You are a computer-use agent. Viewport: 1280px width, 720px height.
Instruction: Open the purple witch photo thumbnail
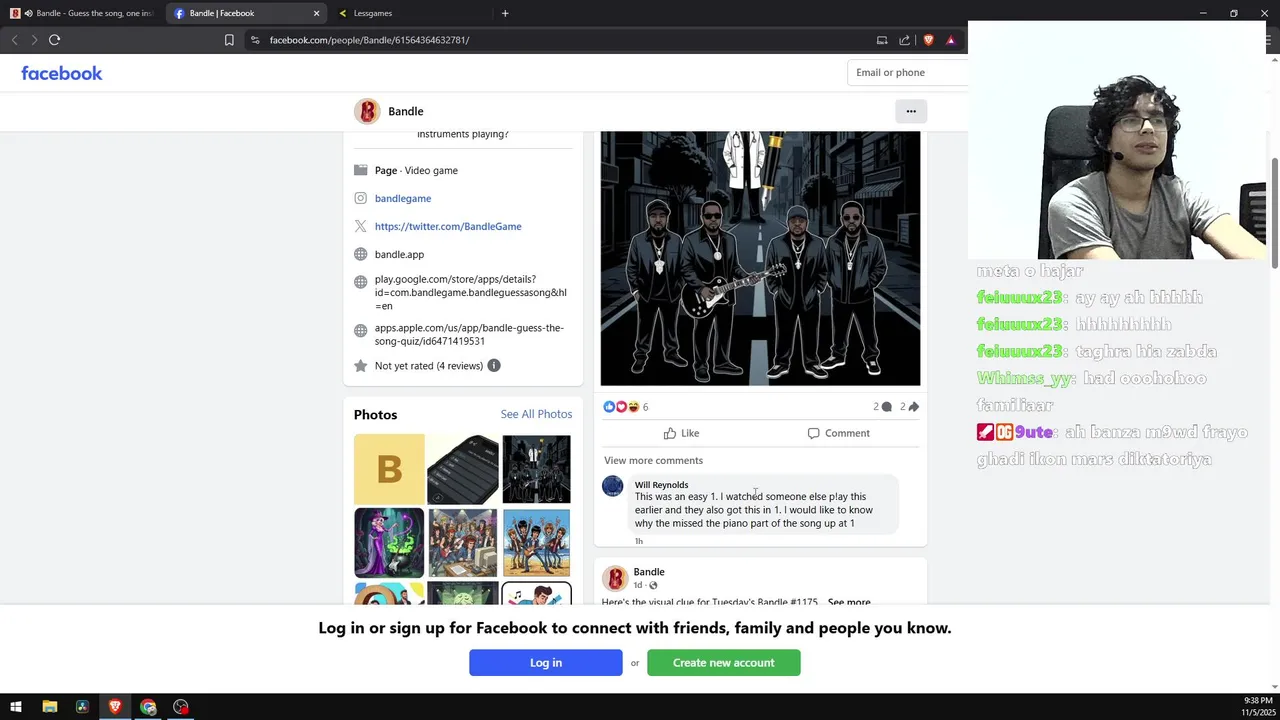[389, 543]
